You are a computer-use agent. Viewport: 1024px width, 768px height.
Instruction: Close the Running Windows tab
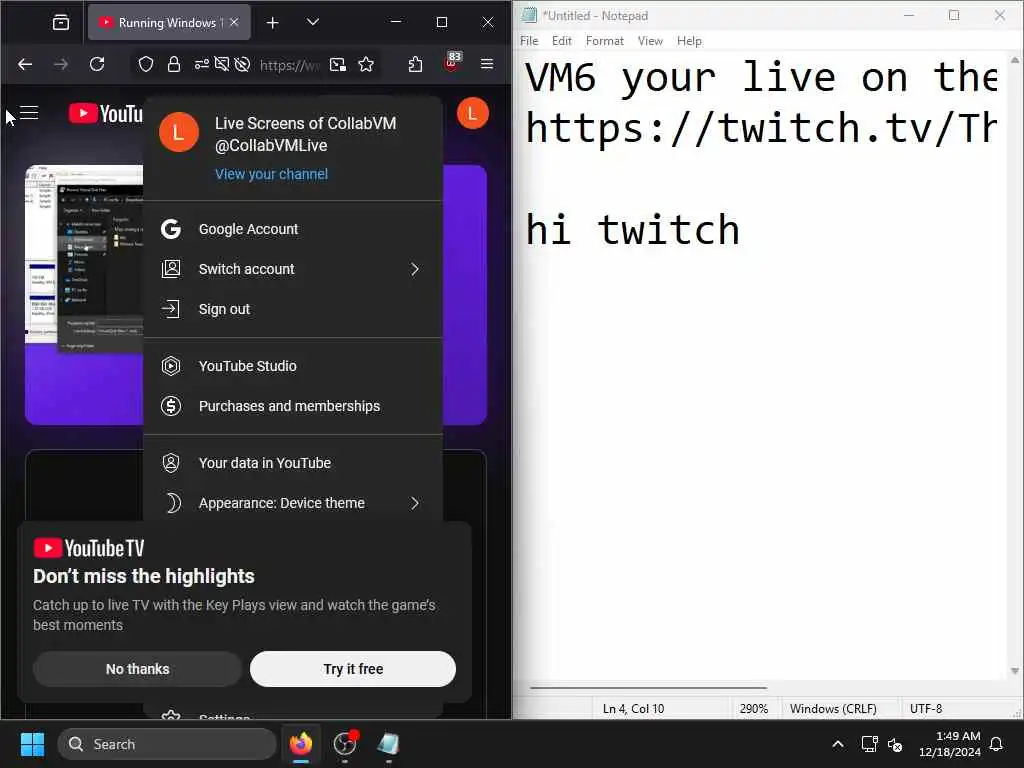(234, 22)
